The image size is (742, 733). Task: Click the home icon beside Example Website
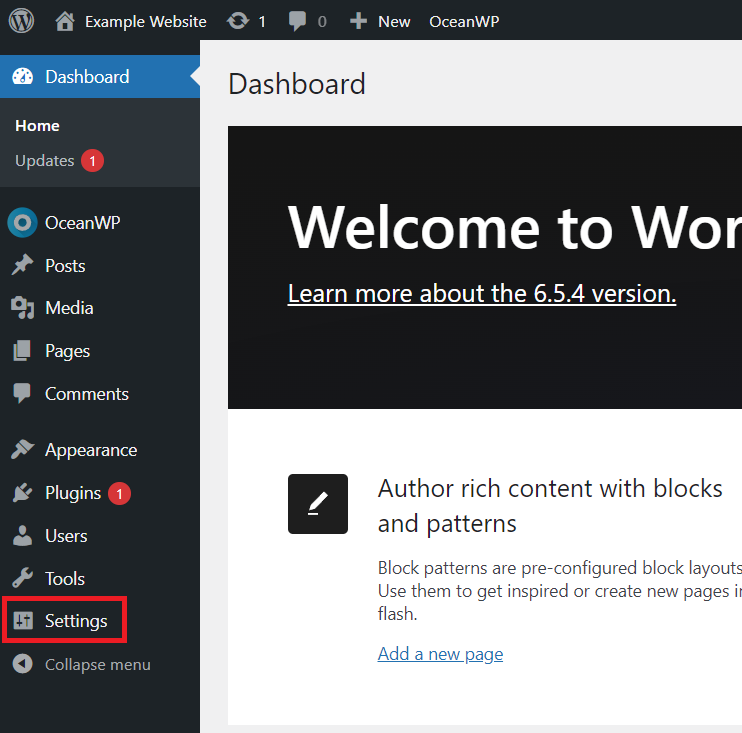click(65, 21)
